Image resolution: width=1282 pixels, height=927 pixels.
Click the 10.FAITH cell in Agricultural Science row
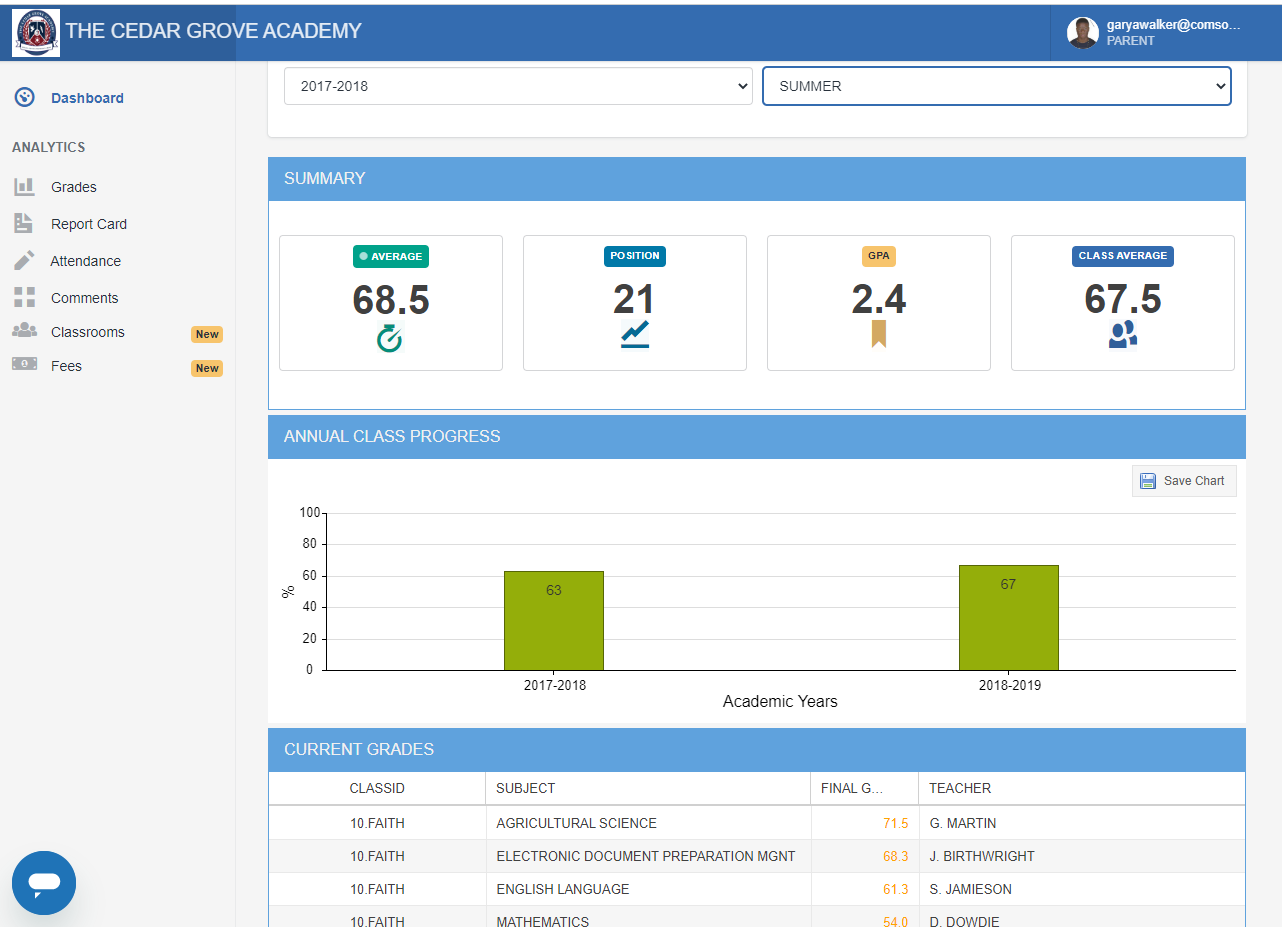tap(377, 823)
